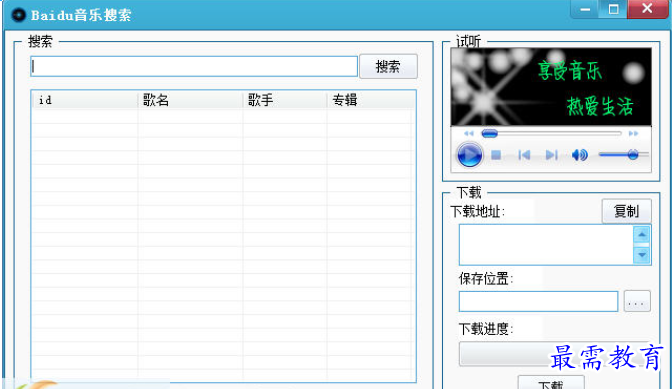Image resolution: width=672 pixels, height=389 pixels.
Task: Click the fast-forward double-arrow icon
Action: 633,134
